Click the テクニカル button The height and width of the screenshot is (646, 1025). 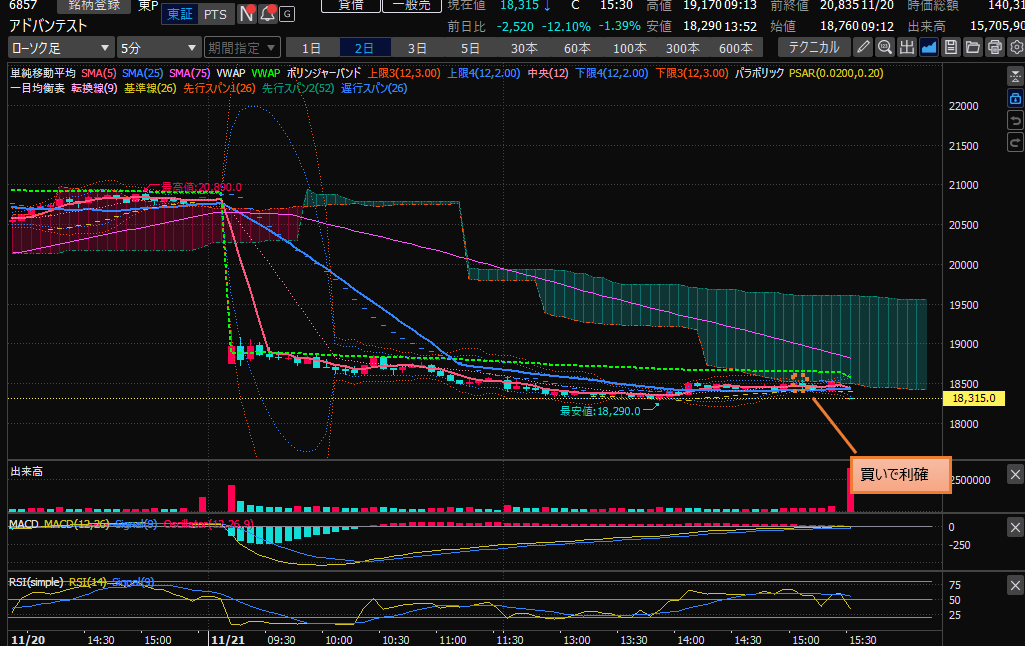tap(814, 47)
